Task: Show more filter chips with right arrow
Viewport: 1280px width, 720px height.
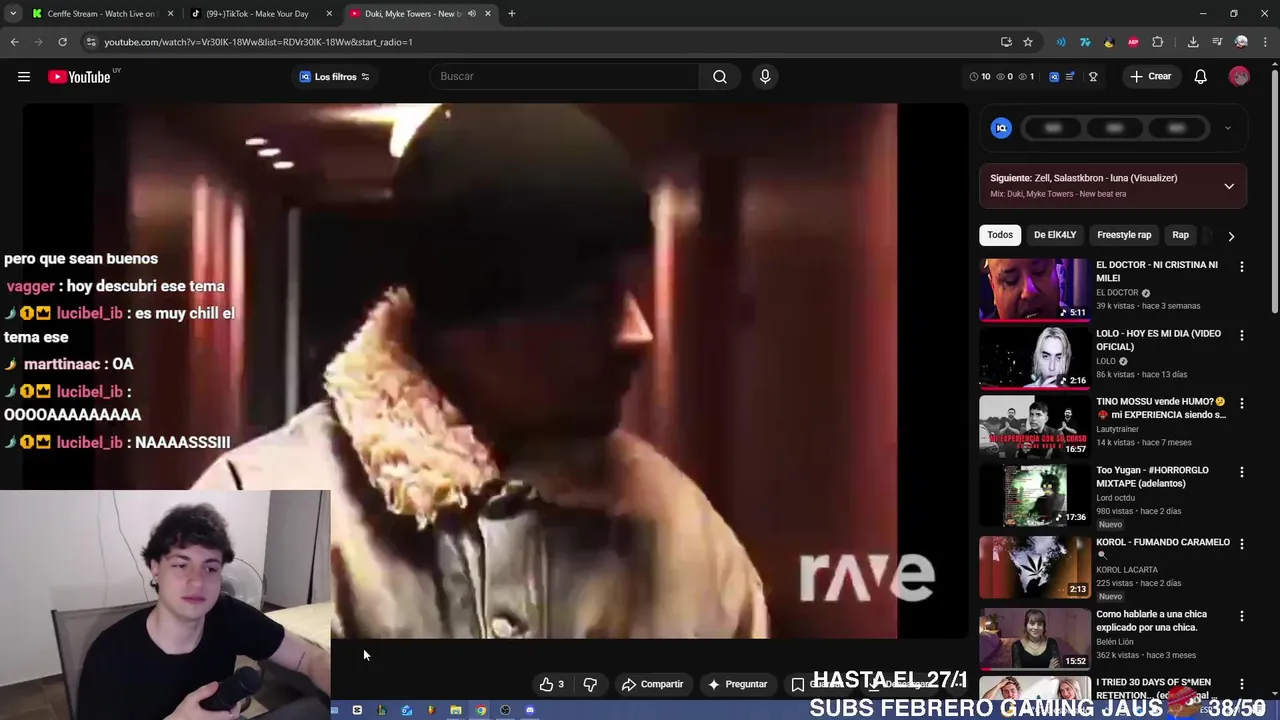Action: [x=1231, y=236]
